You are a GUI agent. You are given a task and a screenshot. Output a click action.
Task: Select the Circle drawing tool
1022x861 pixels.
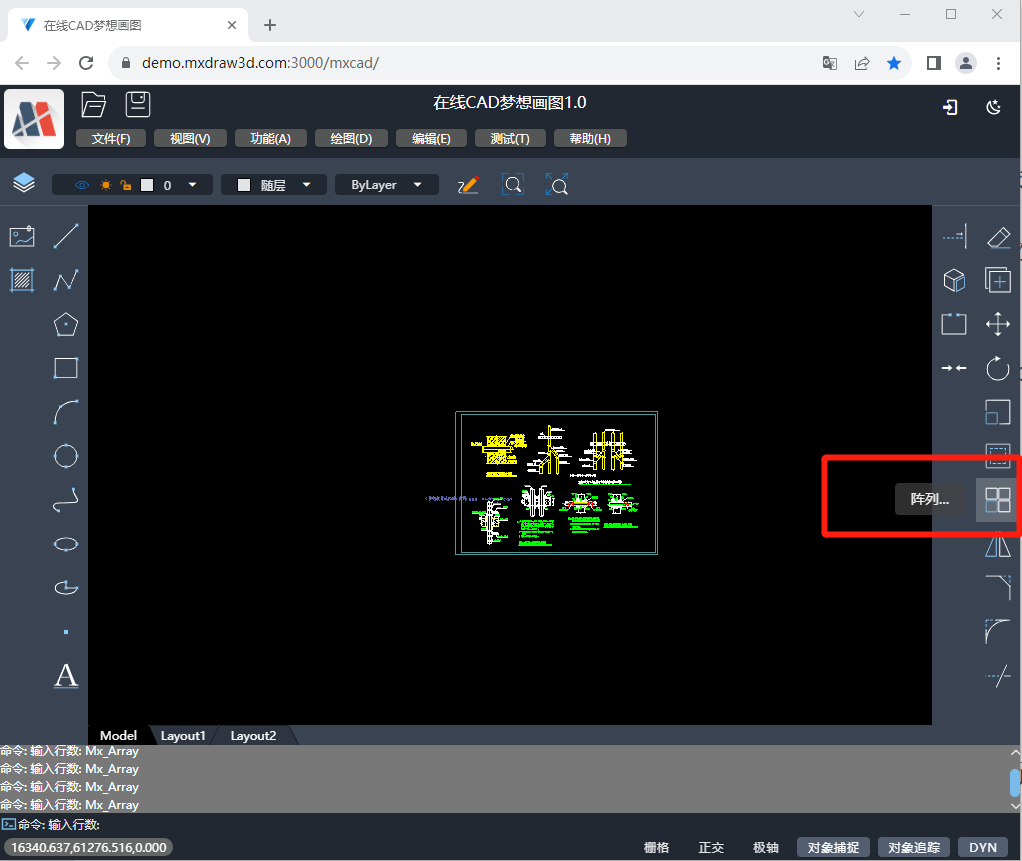click(x=66, y=456)
